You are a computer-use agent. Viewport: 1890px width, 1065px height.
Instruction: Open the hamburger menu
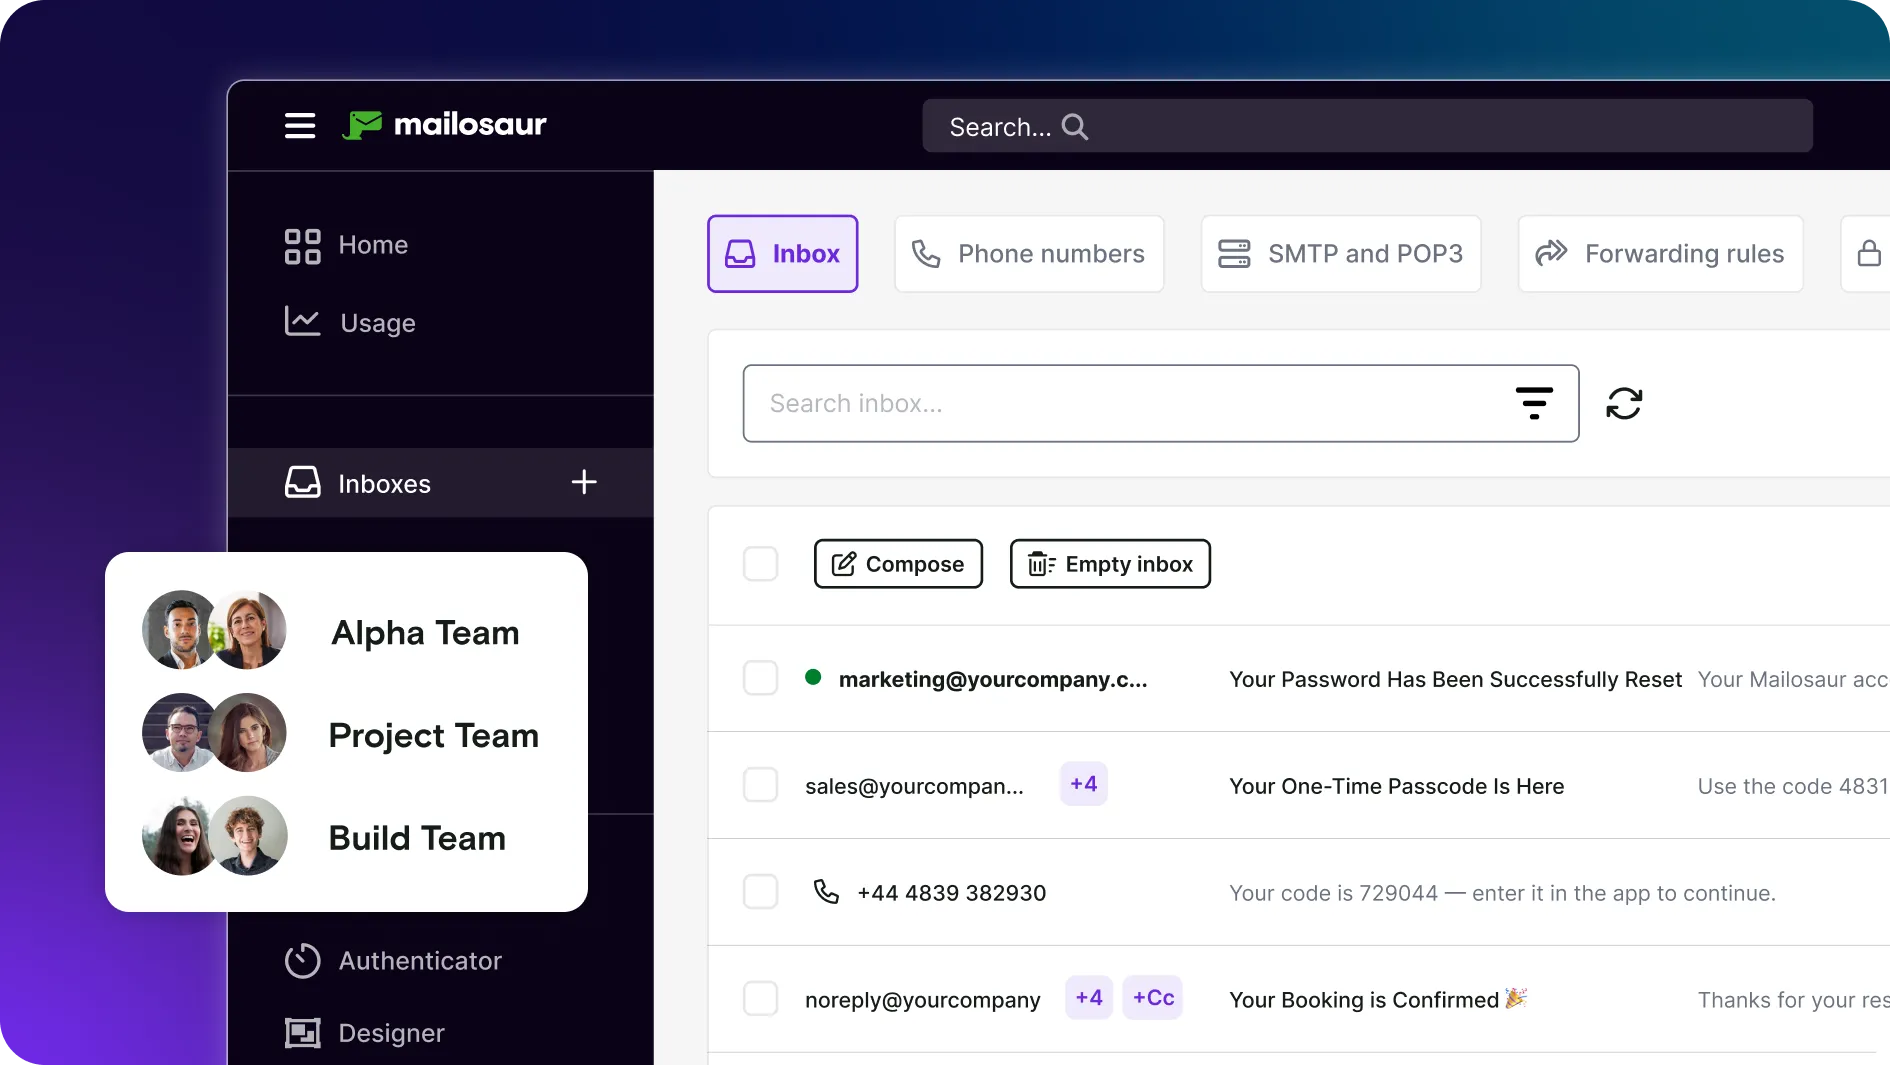(299, 125)
